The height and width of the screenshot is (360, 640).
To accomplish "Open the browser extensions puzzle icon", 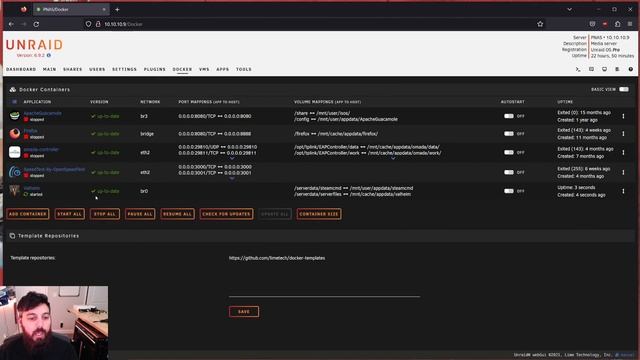I will (618, 24).
